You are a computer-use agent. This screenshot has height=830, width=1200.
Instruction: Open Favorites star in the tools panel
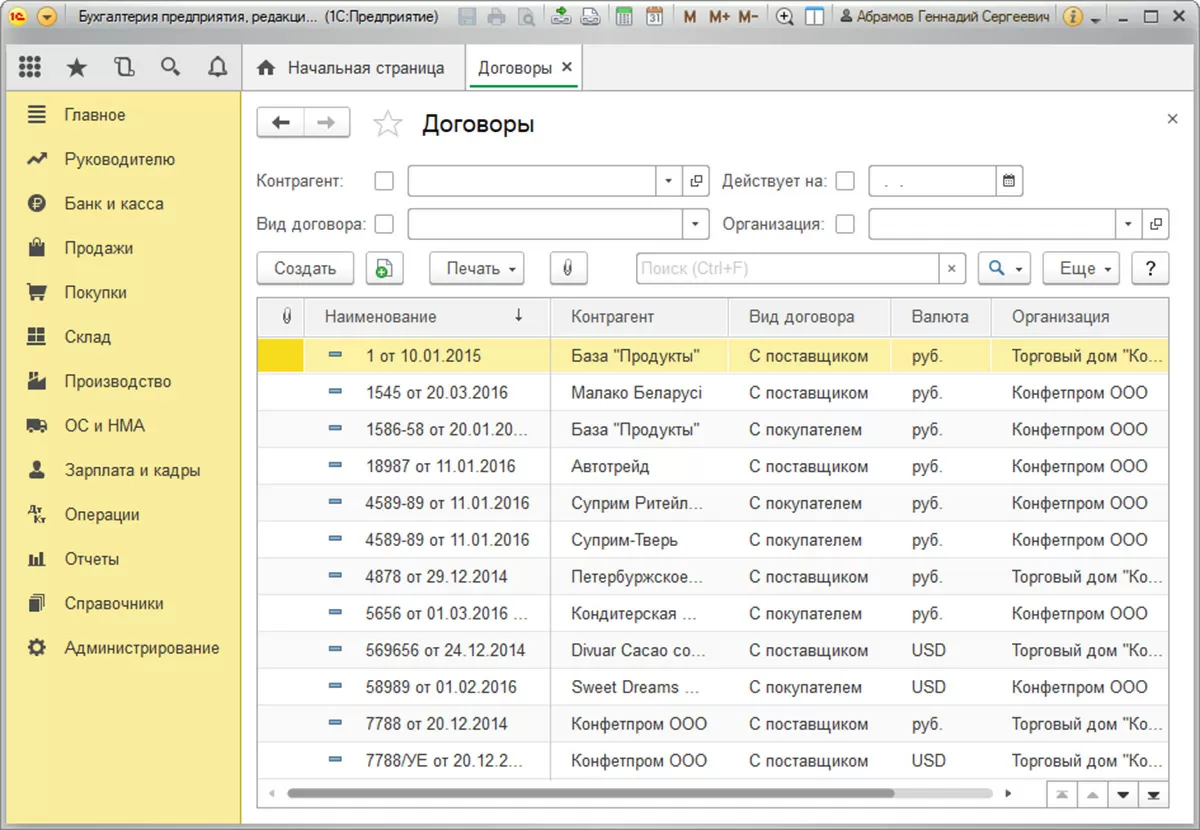click(77, 67)
